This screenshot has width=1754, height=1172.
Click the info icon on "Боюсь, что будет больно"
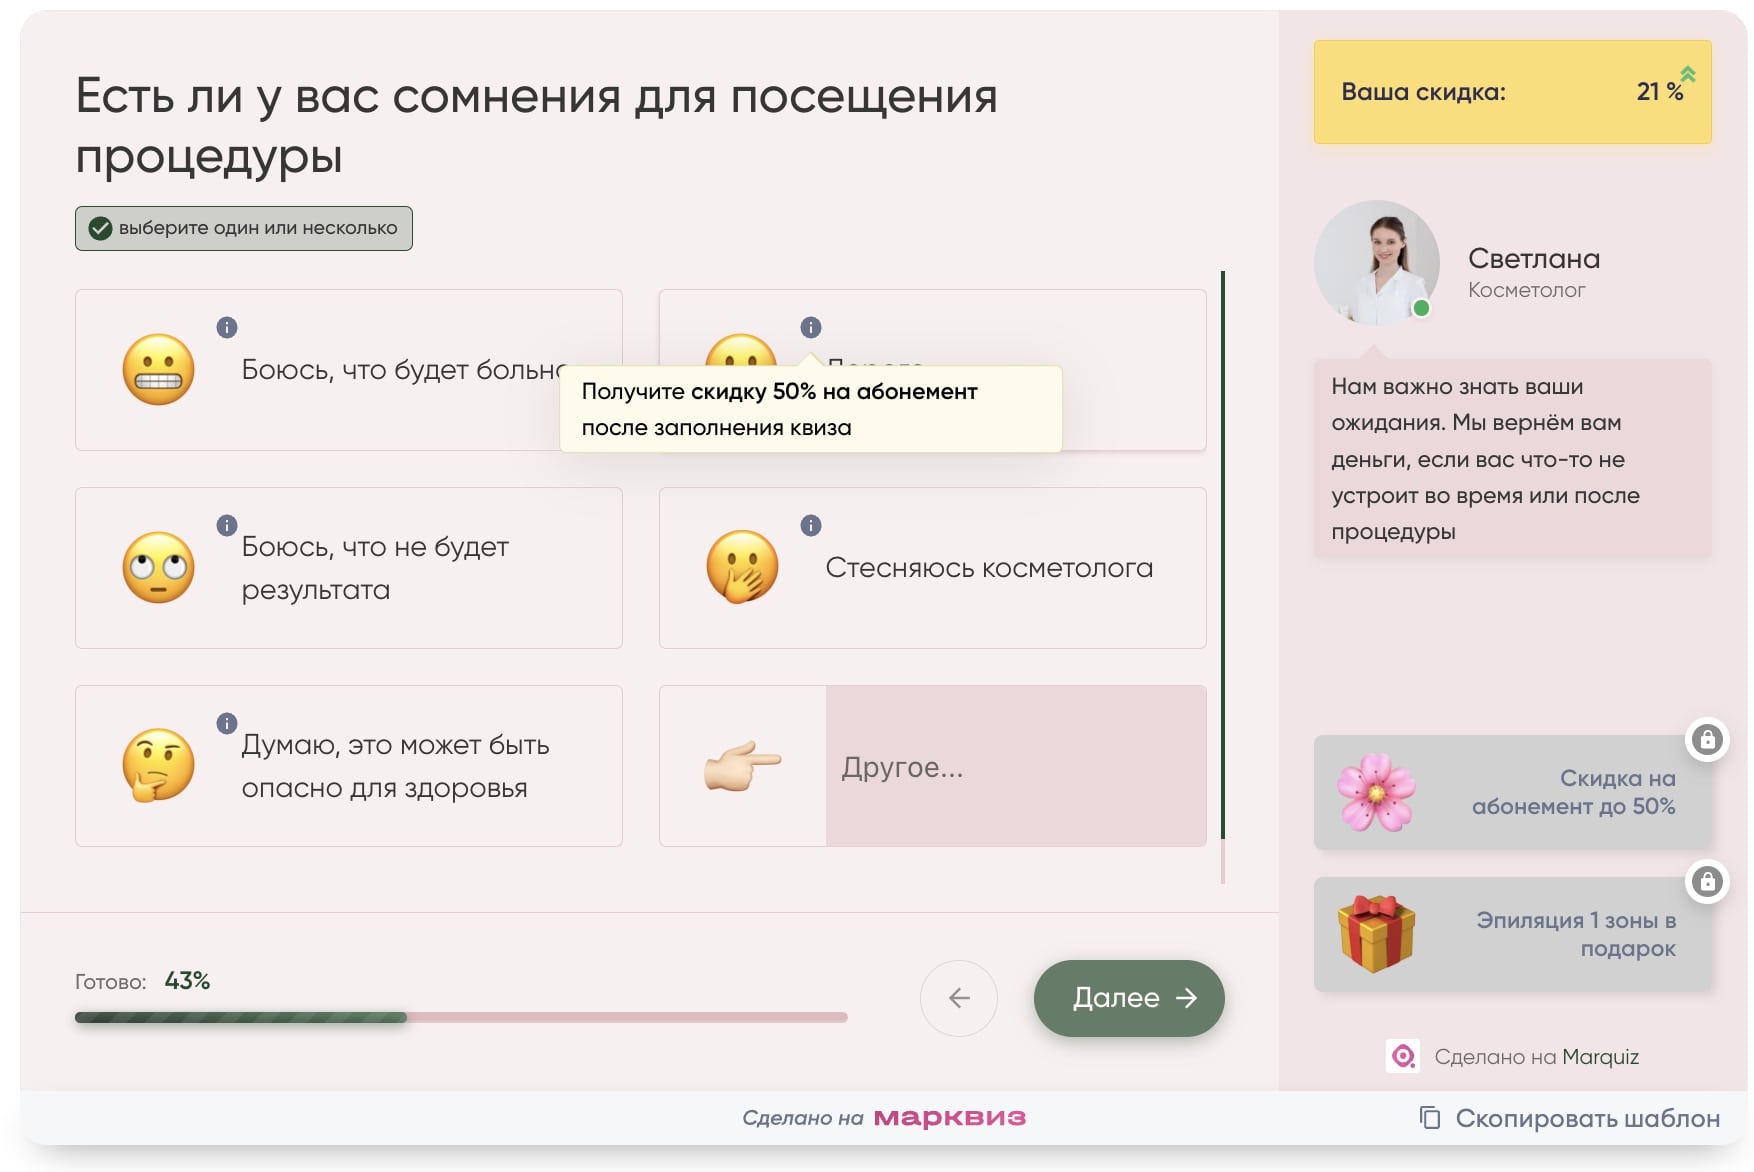[225, 326]
